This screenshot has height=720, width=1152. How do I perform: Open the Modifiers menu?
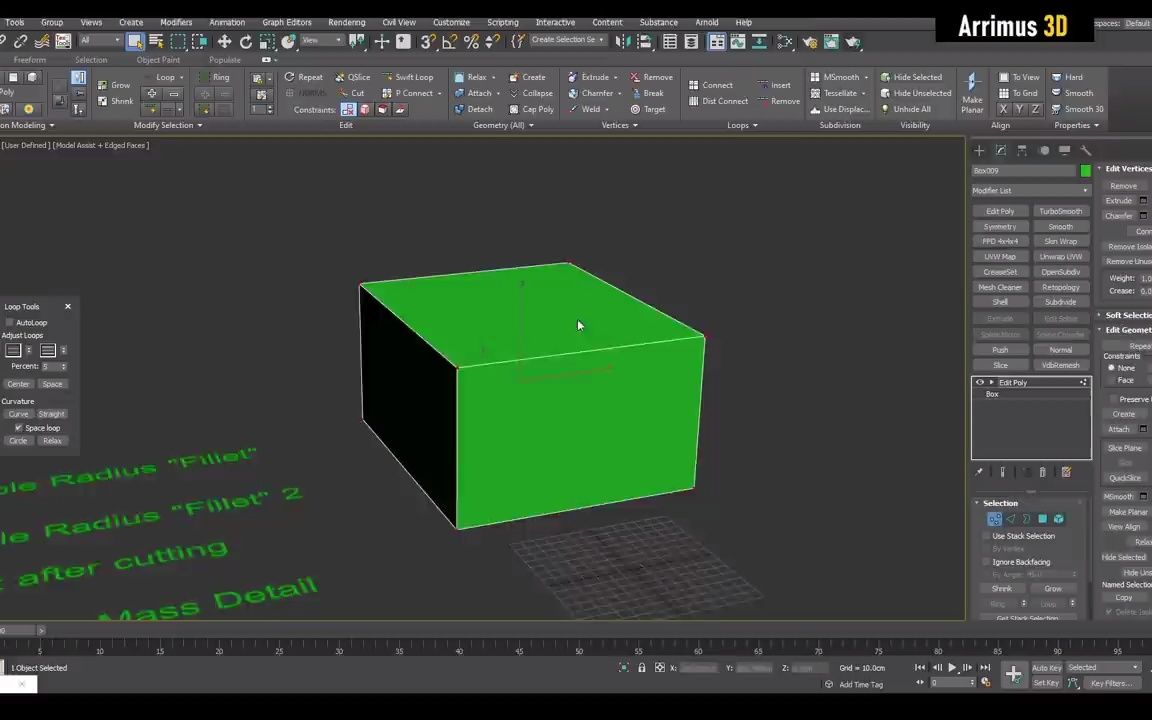(x=176, y=22)
